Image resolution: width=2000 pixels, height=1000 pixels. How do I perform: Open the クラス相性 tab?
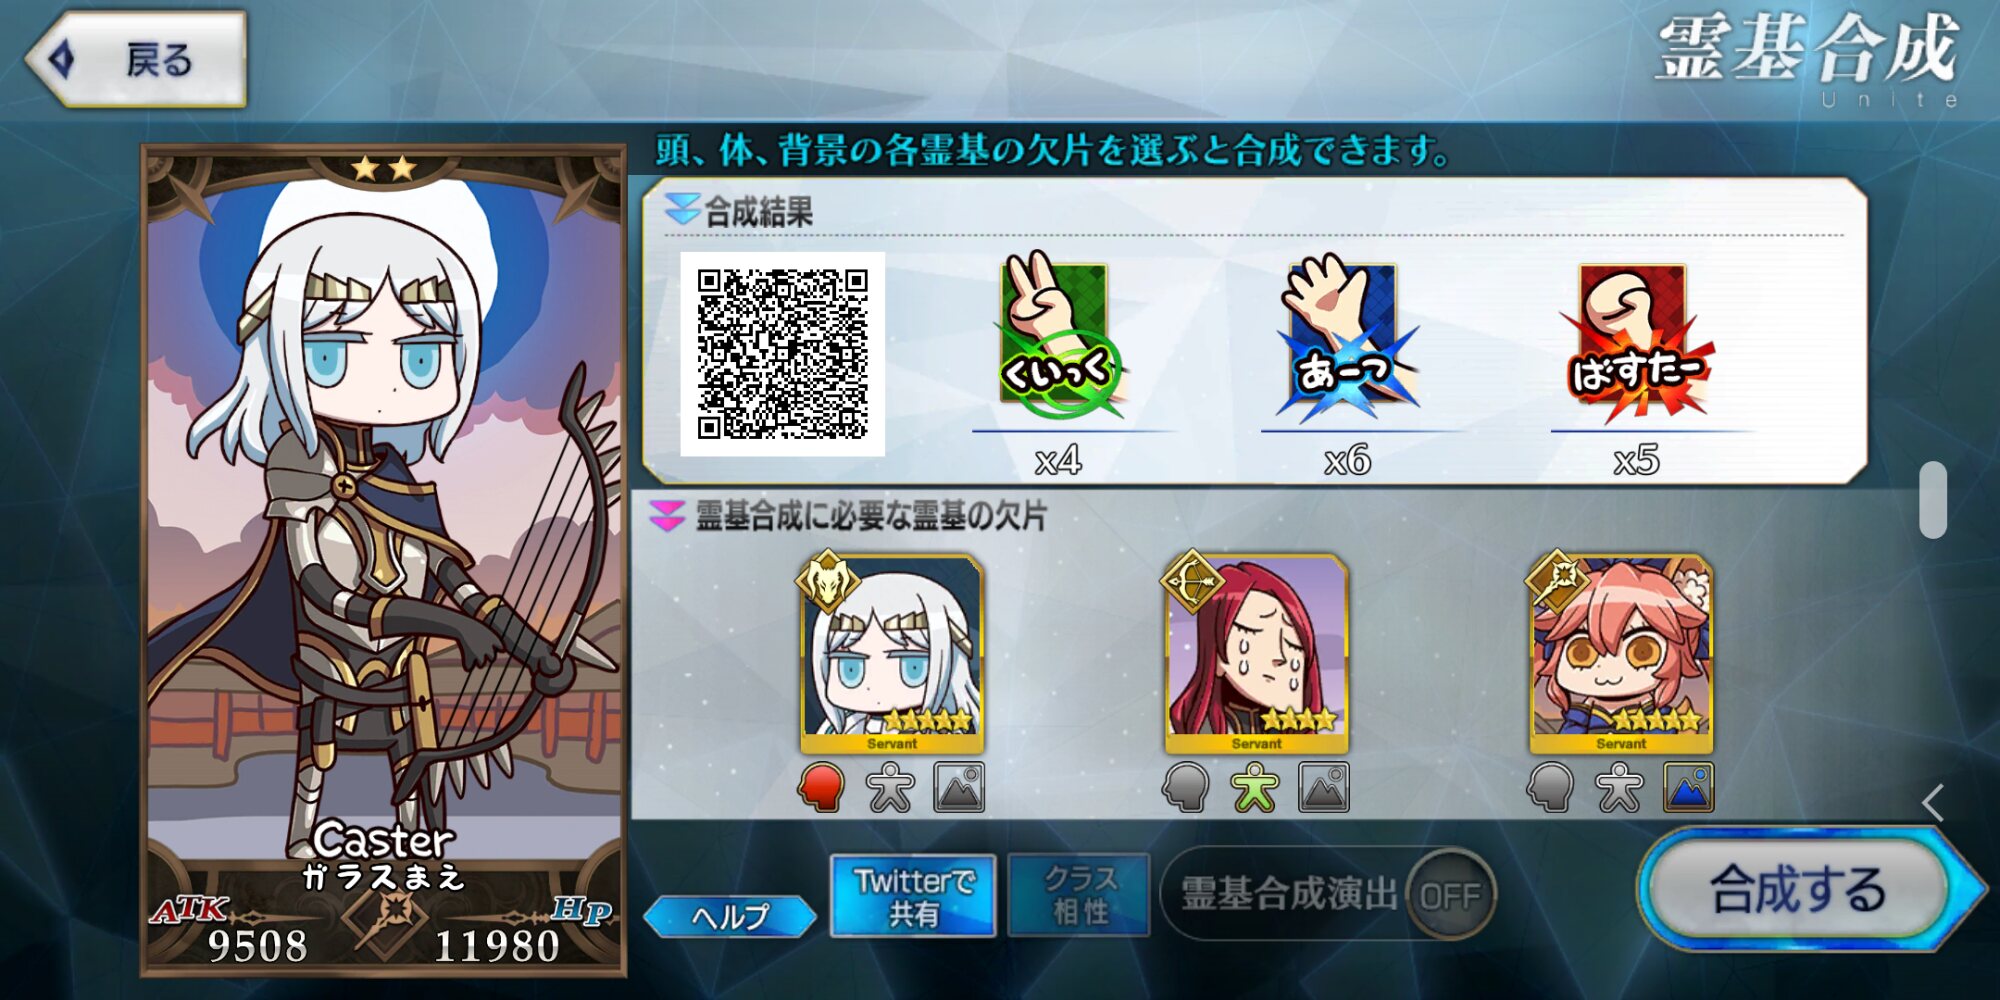[x=1079, y=895]
